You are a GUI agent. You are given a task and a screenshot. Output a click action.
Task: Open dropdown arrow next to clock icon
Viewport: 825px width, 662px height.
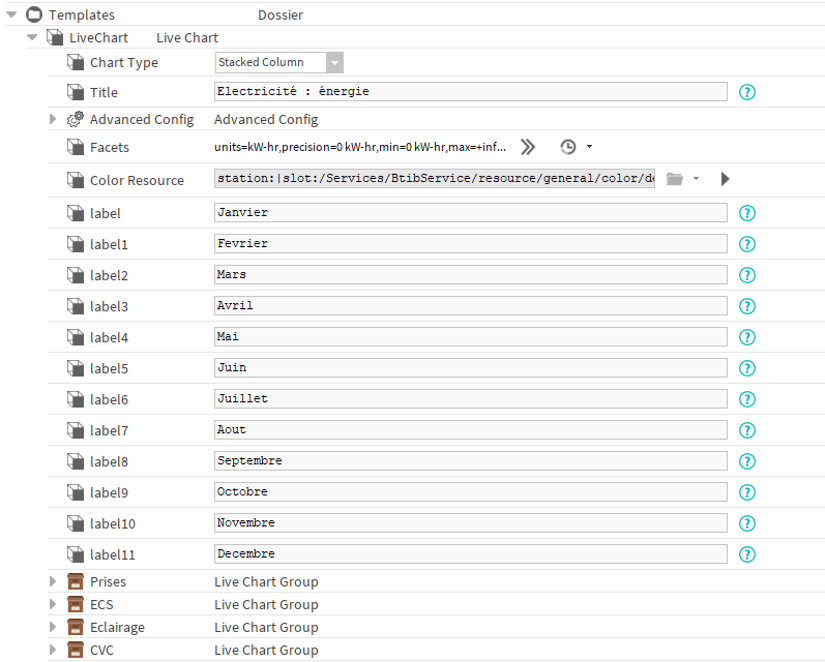(589, 147)
